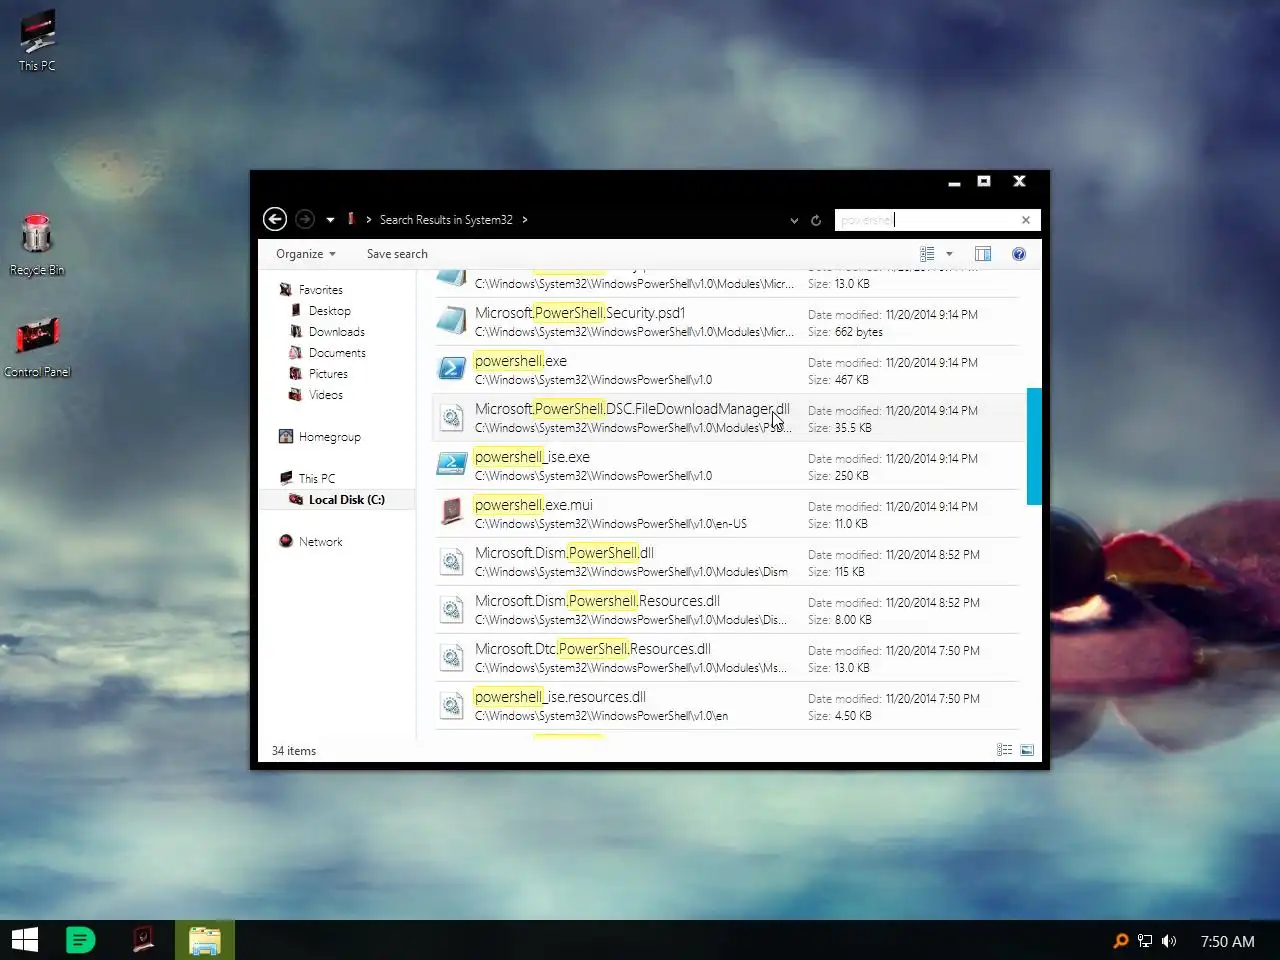Select This PC in navigation pane
The width and height of the screenshot is (1280, 960).
pos(316,479)
